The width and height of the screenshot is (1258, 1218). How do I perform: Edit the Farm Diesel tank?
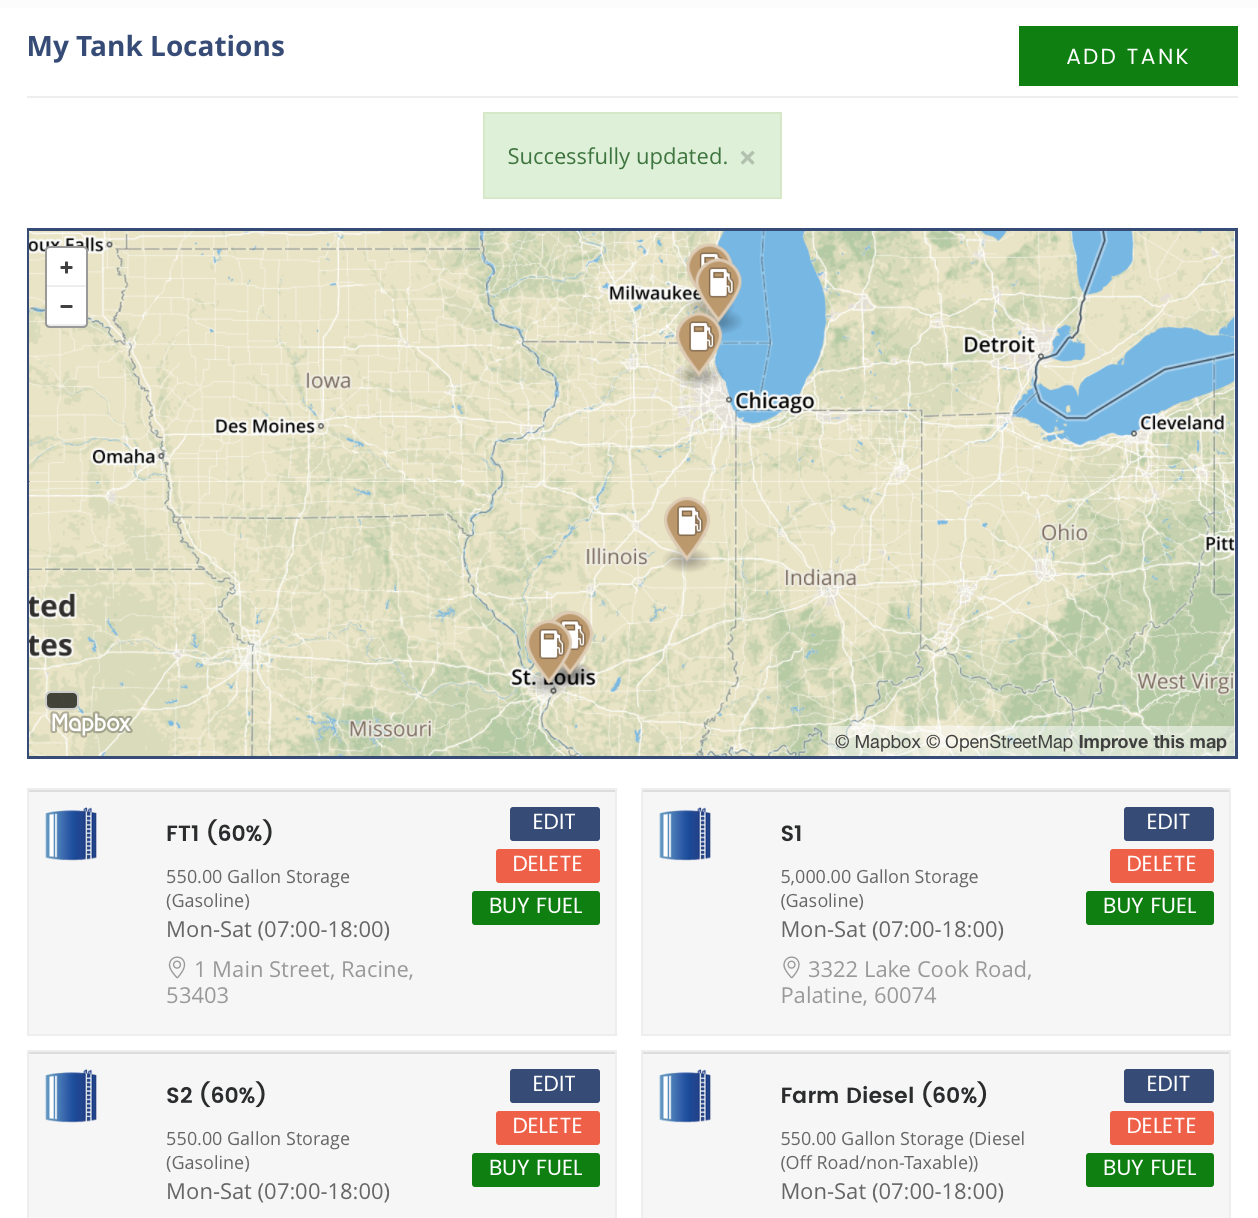coord(1167,1085)
